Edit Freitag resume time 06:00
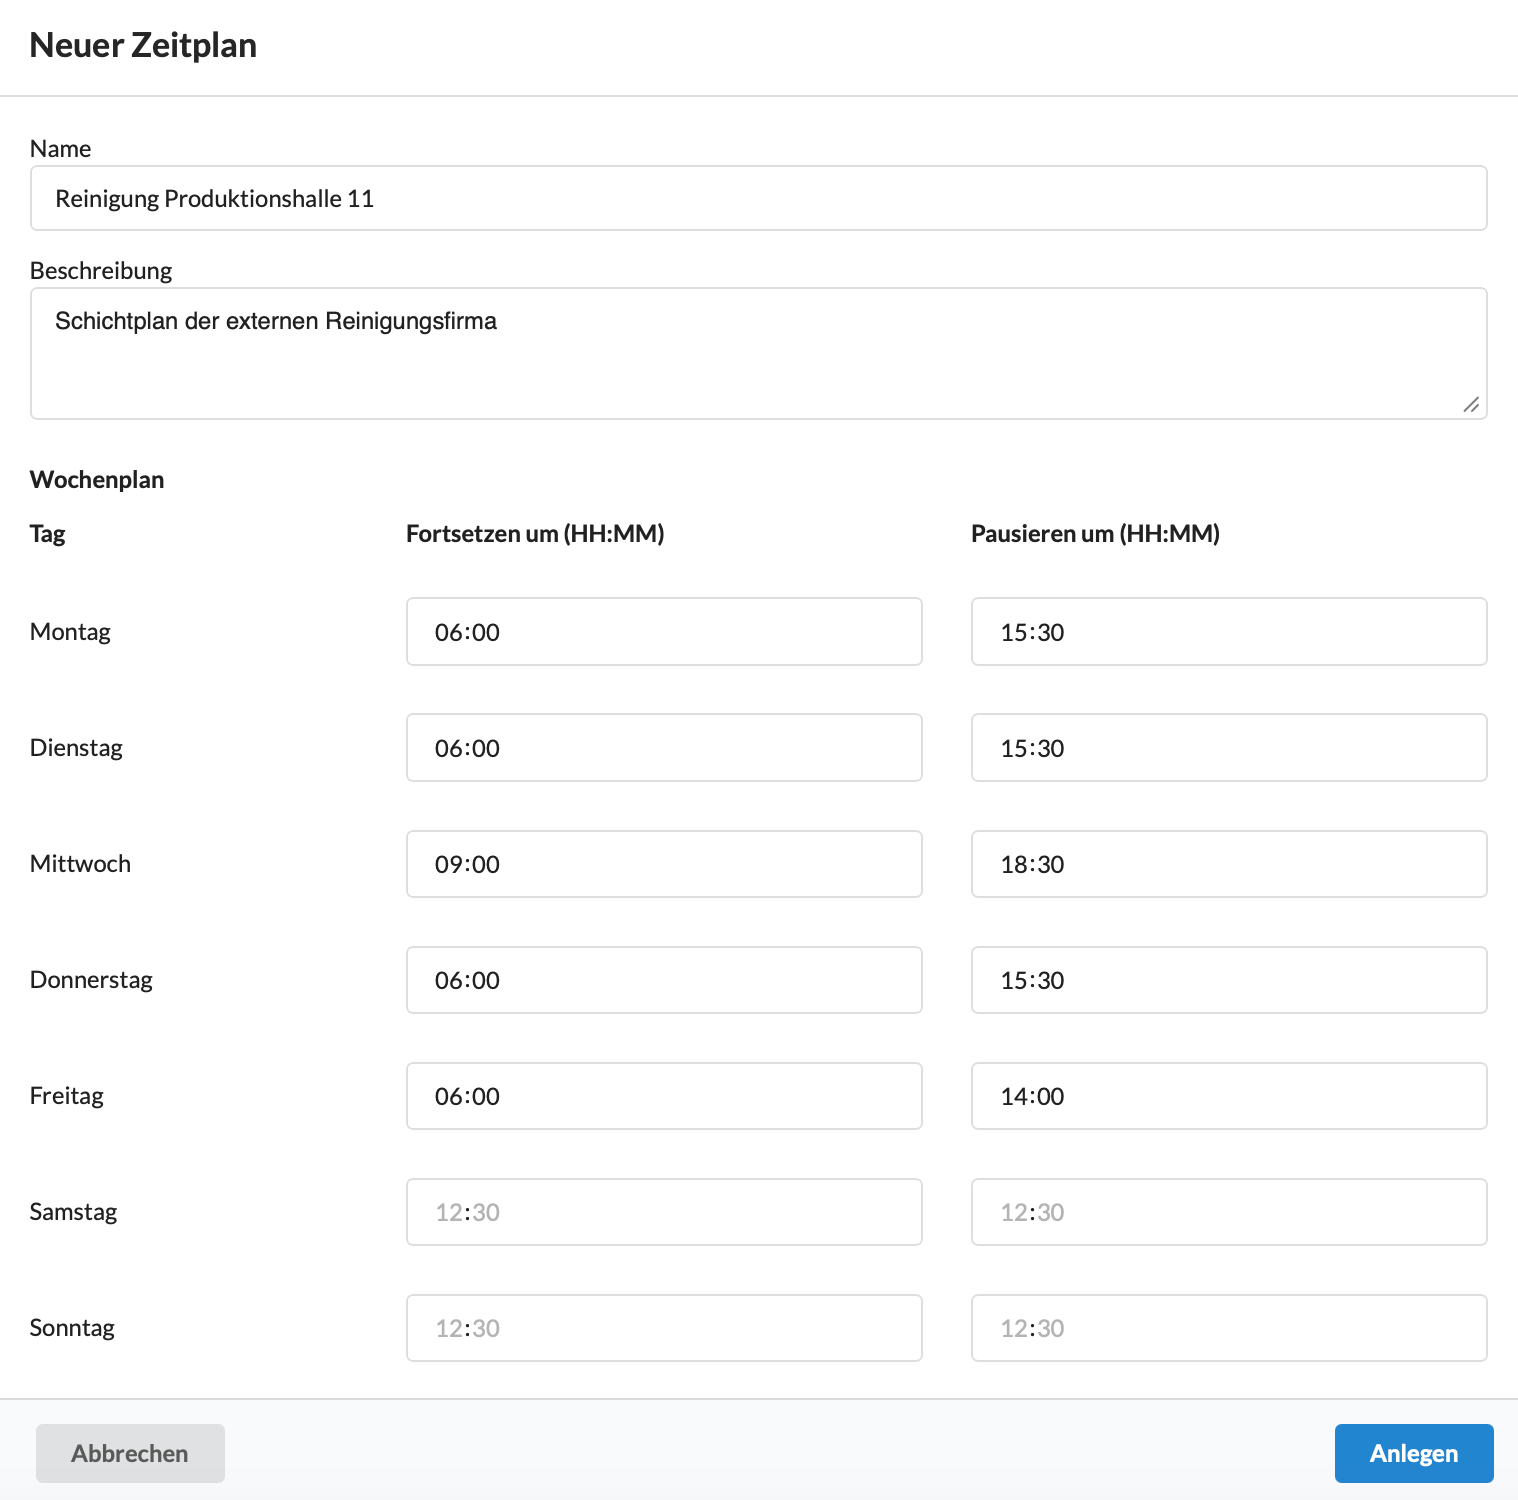 664,1096
